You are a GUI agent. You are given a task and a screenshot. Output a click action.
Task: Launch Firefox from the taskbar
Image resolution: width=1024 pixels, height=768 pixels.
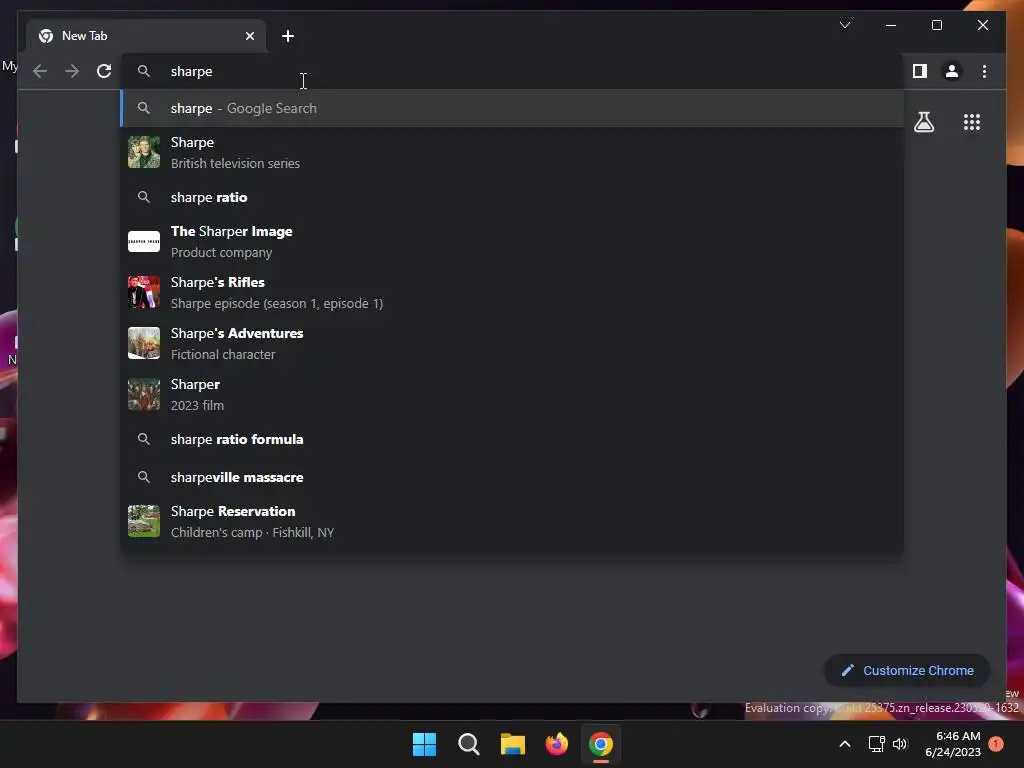556,744
